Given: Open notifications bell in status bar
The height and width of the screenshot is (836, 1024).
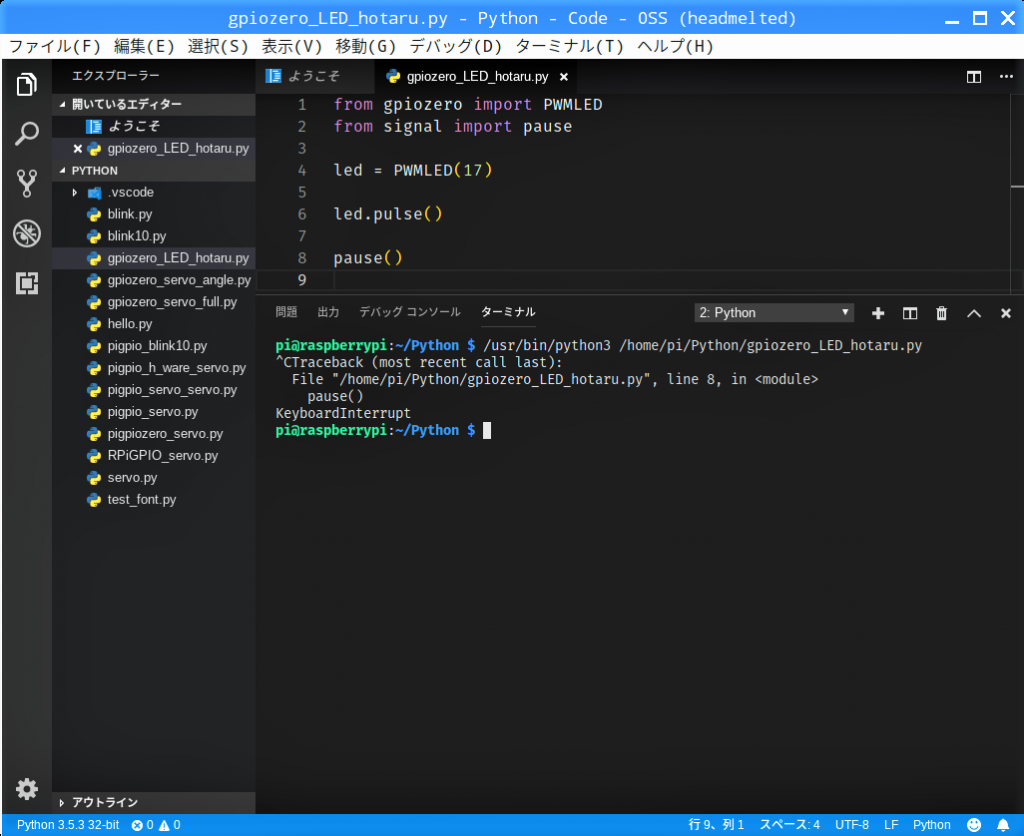Looking at the screenshot, I should point(1003,825).
